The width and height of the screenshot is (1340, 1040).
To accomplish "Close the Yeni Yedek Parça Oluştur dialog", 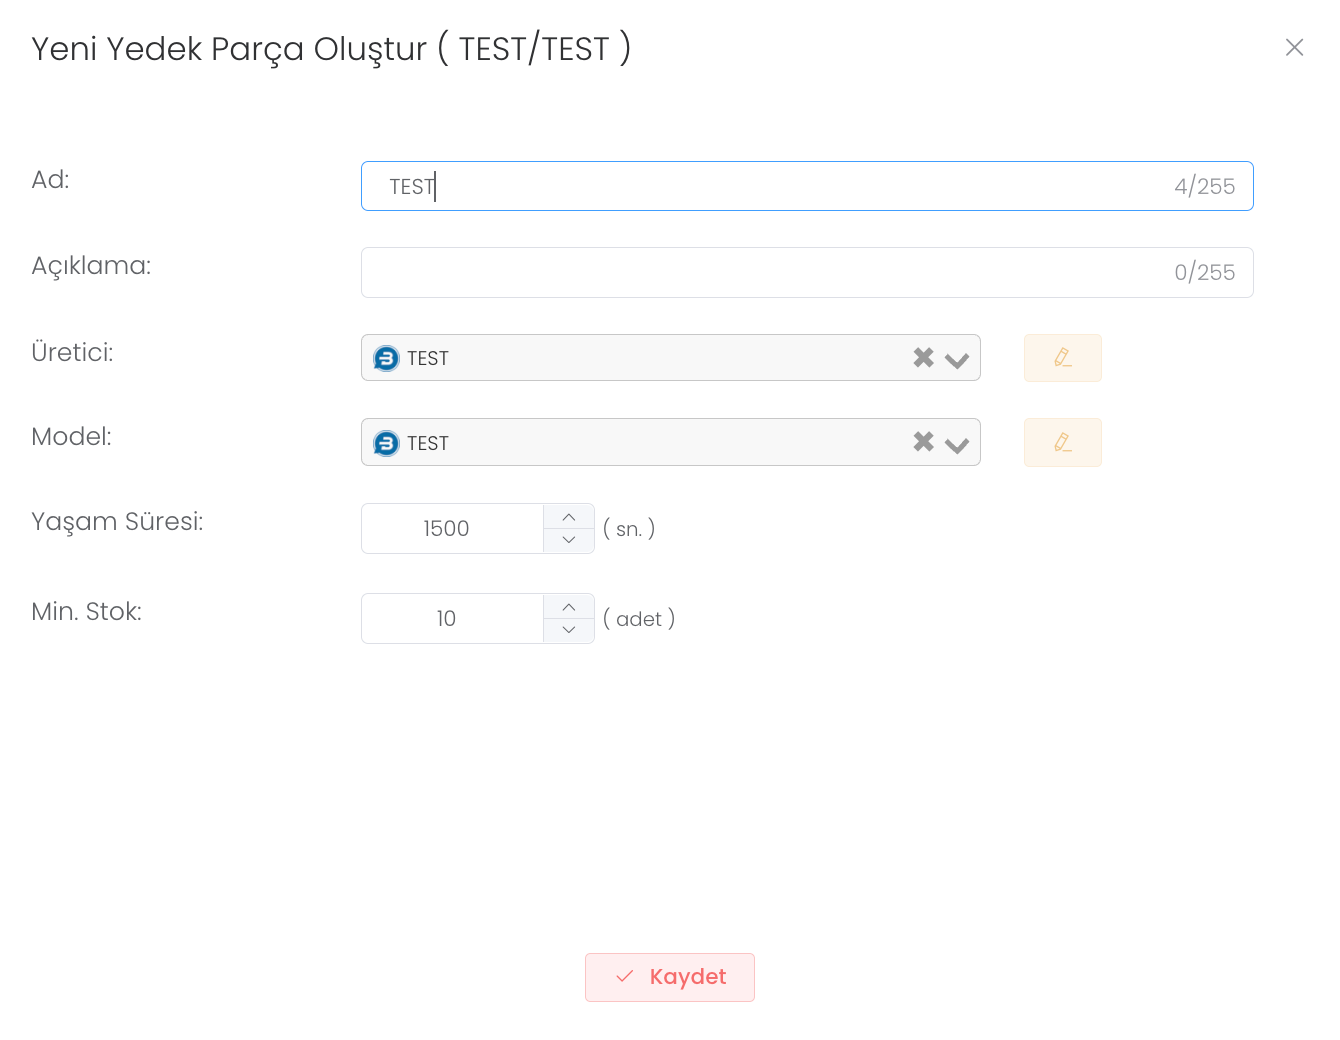I will pos(1294,47).
